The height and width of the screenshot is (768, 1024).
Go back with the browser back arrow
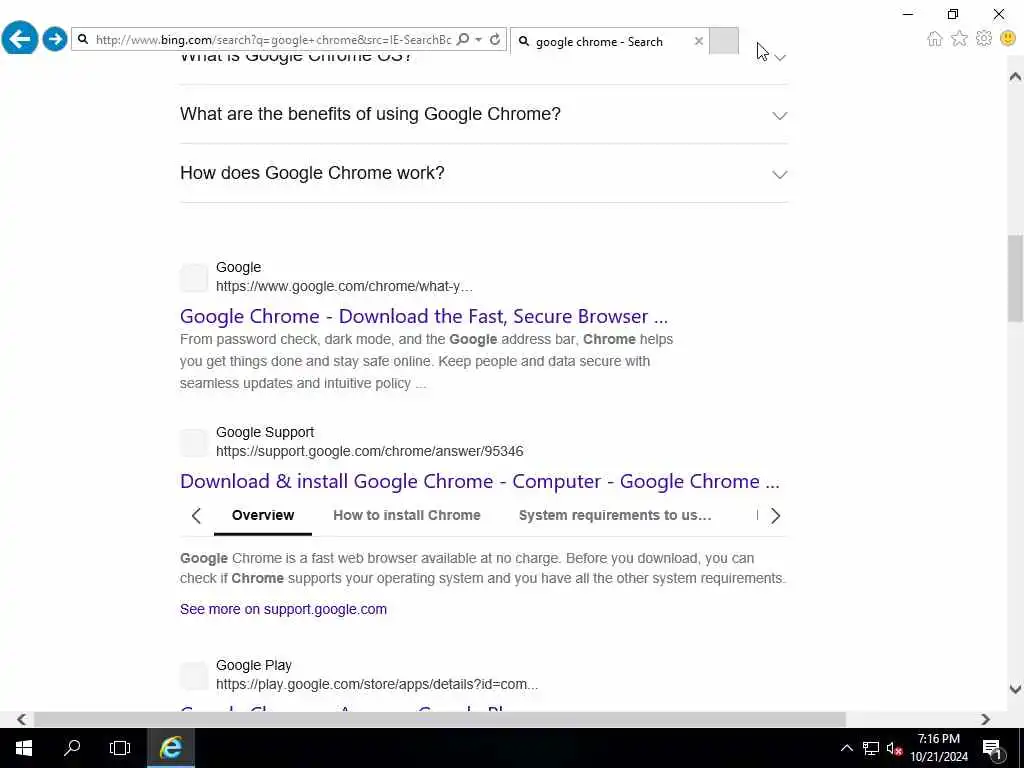point(20,39)
